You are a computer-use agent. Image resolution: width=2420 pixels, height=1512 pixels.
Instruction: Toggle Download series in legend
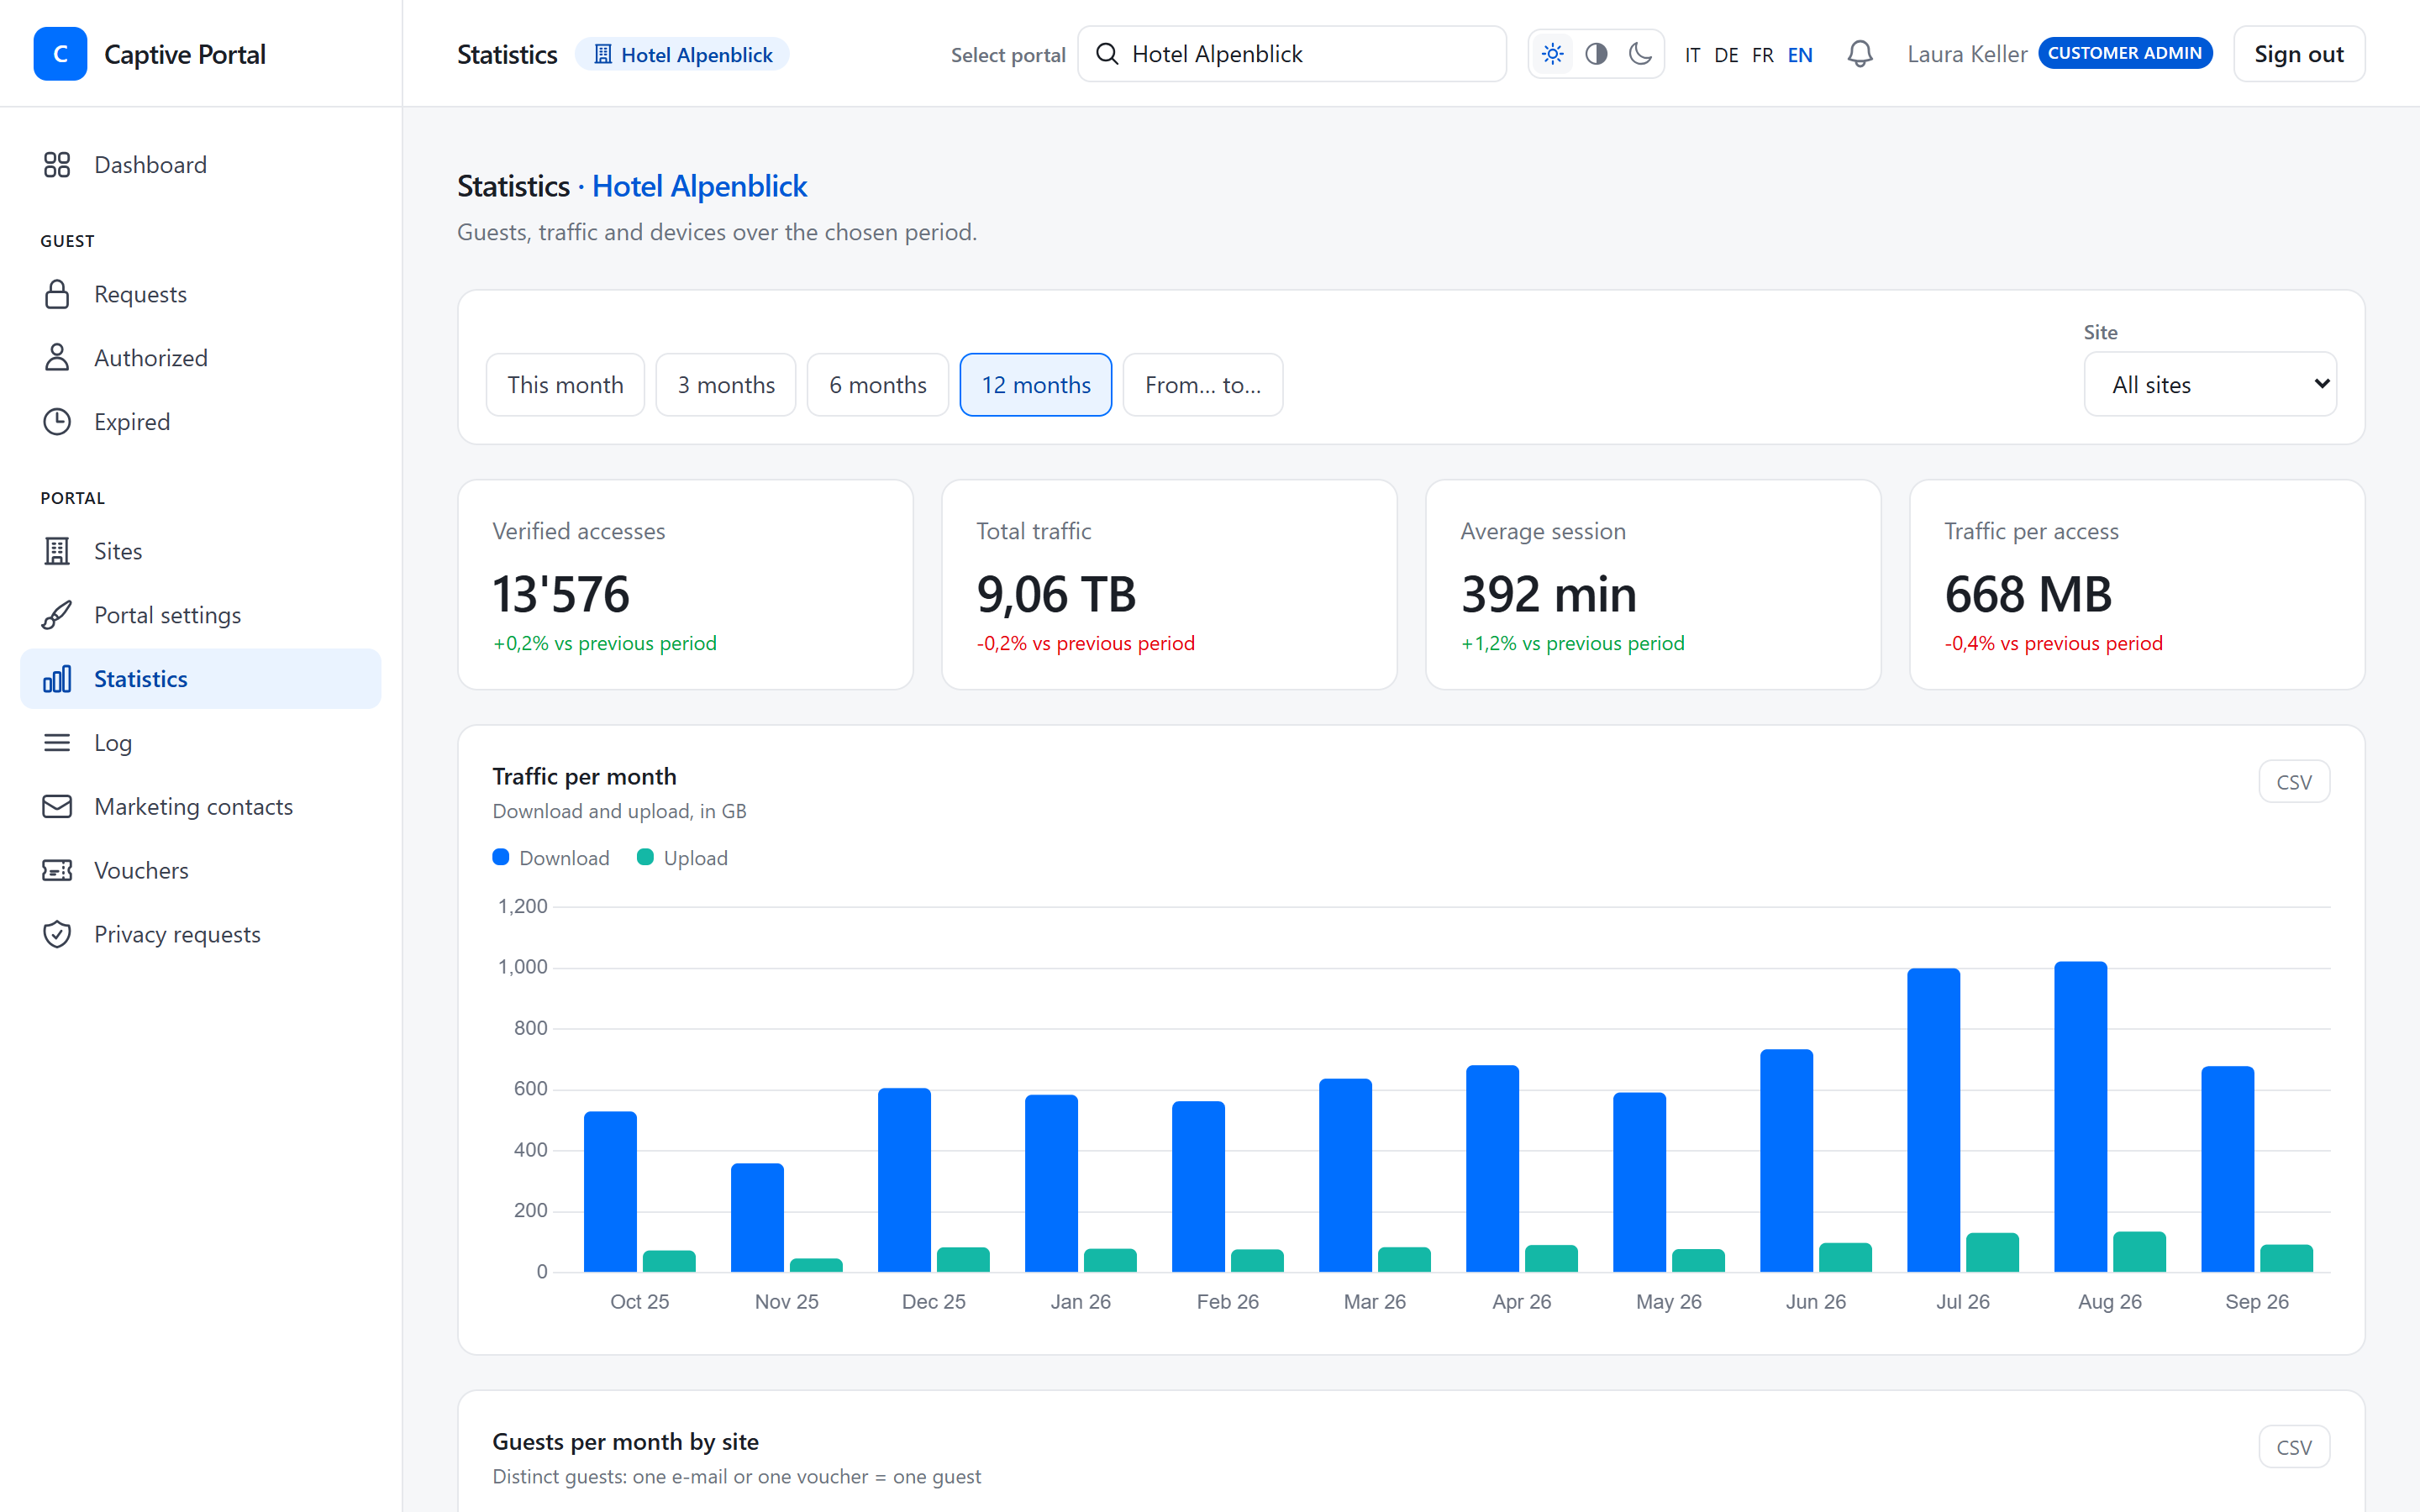tap(551, 858)
